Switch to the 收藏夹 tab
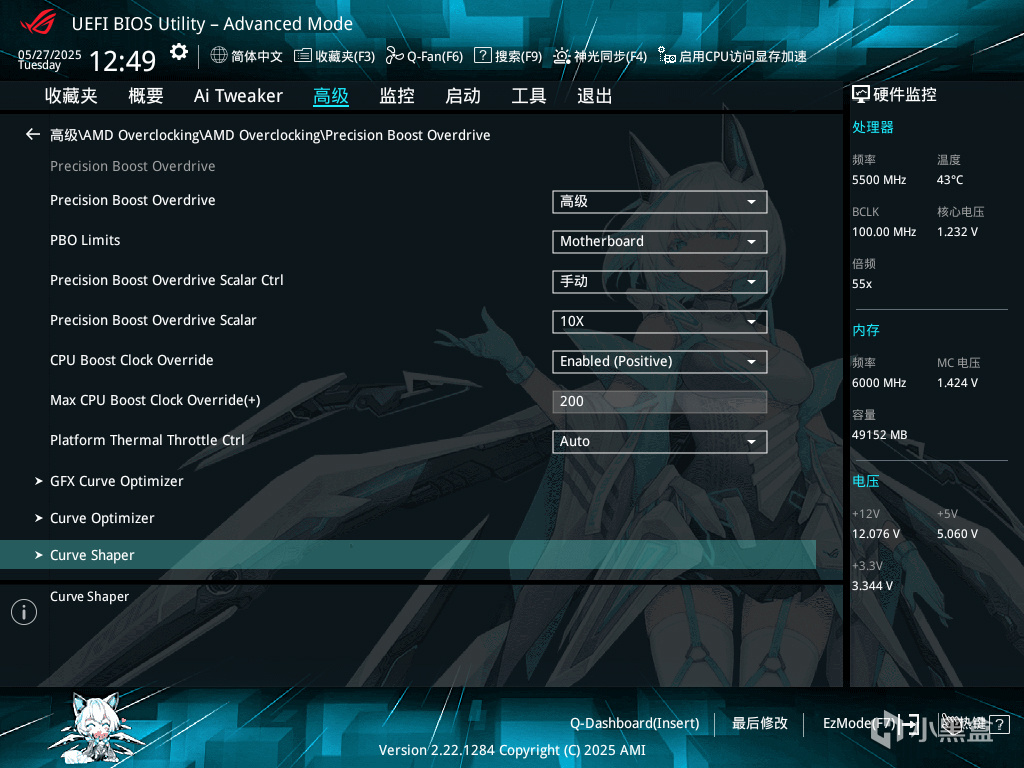This screenshot has width=1024, height=768. coord(71,96)
